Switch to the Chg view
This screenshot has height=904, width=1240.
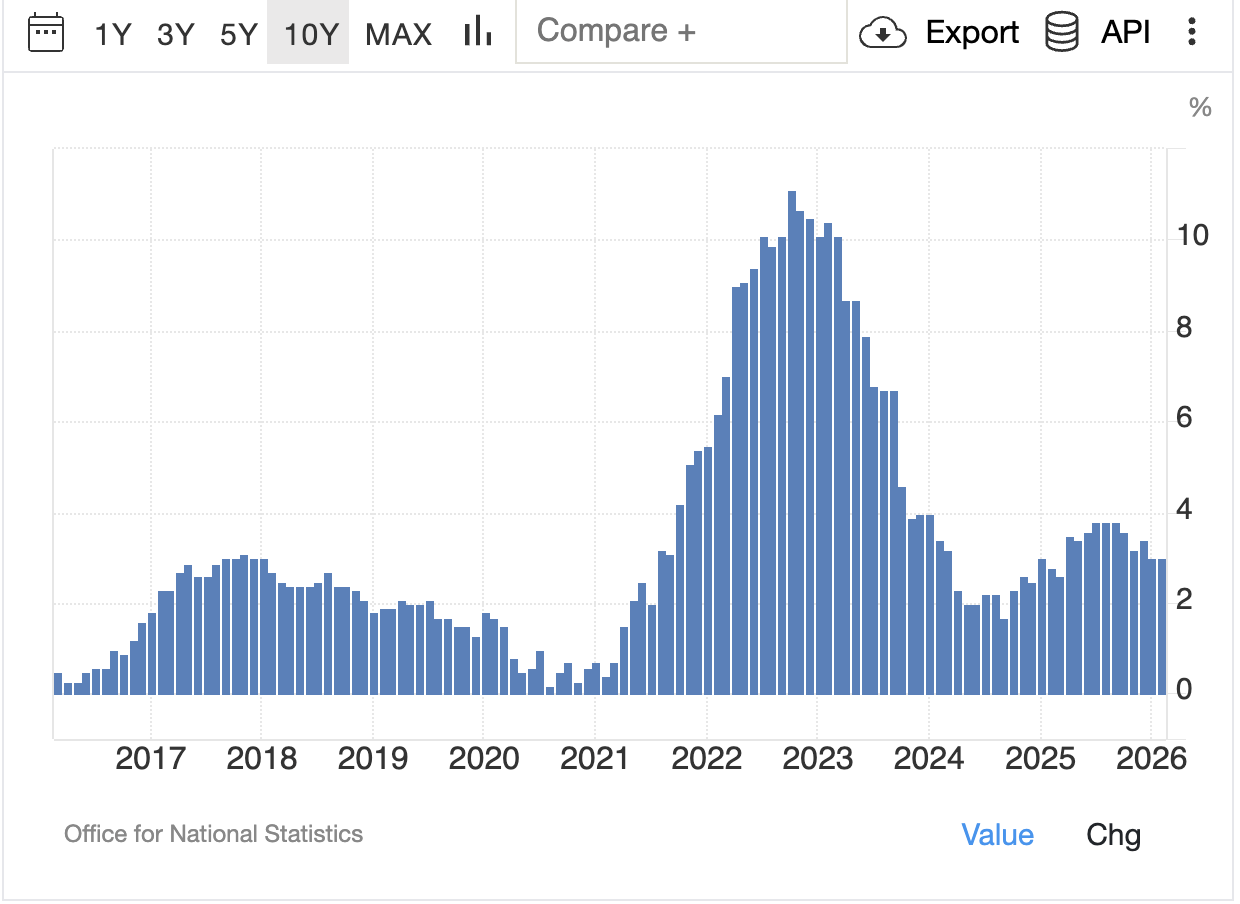[x=1114, y=835]
